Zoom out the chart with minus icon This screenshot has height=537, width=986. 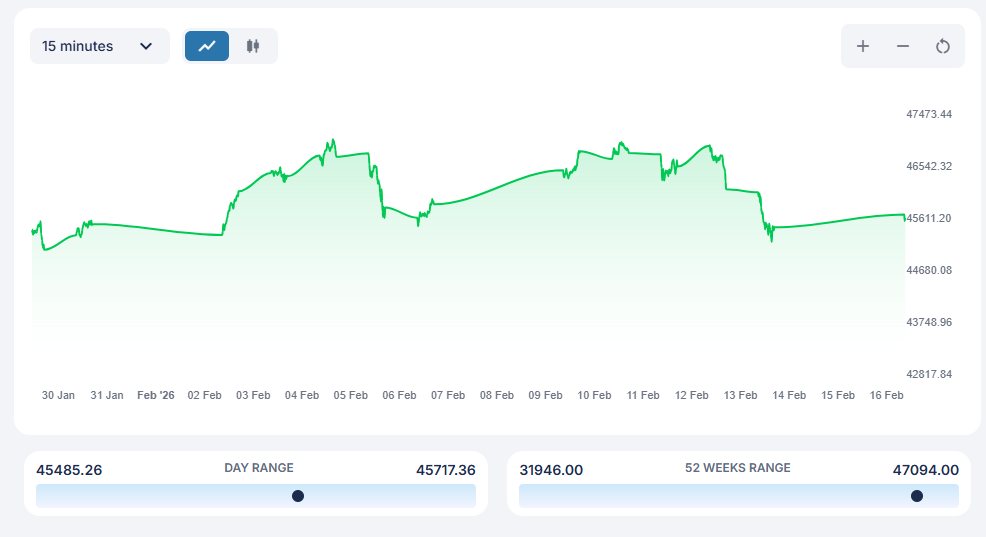pos(903,46)
